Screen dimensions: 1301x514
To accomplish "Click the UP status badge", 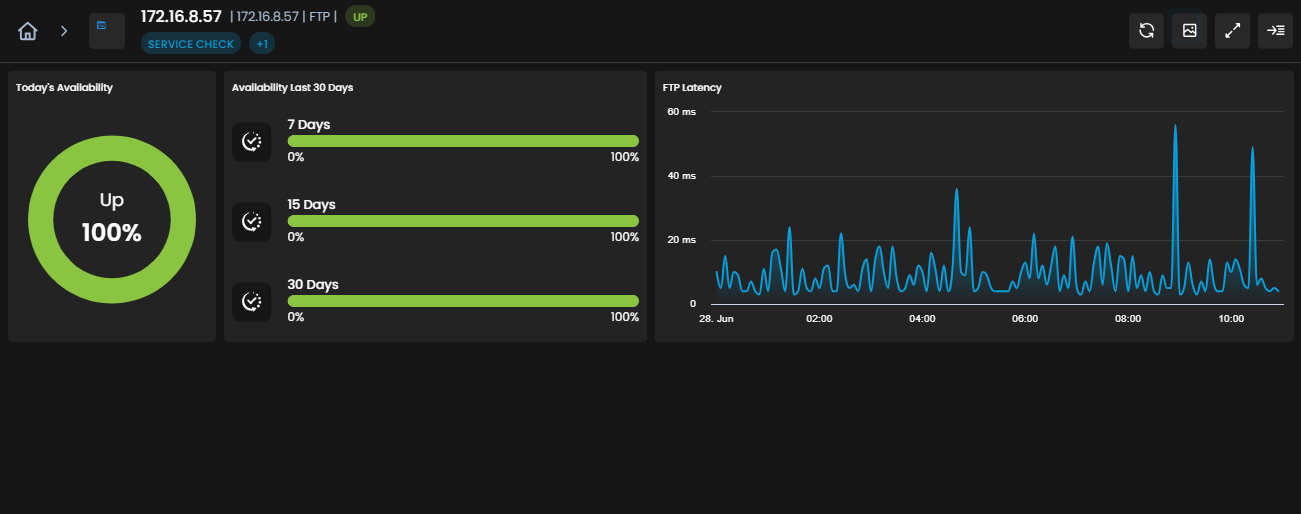I will 360,17.
